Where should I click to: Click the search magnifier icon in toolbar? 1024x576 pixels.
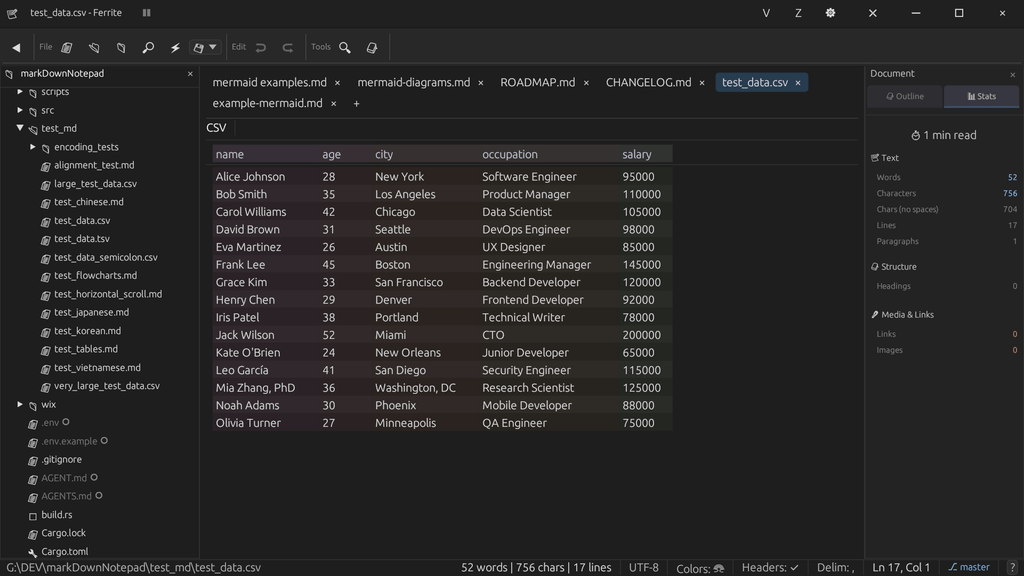[147, 47]
